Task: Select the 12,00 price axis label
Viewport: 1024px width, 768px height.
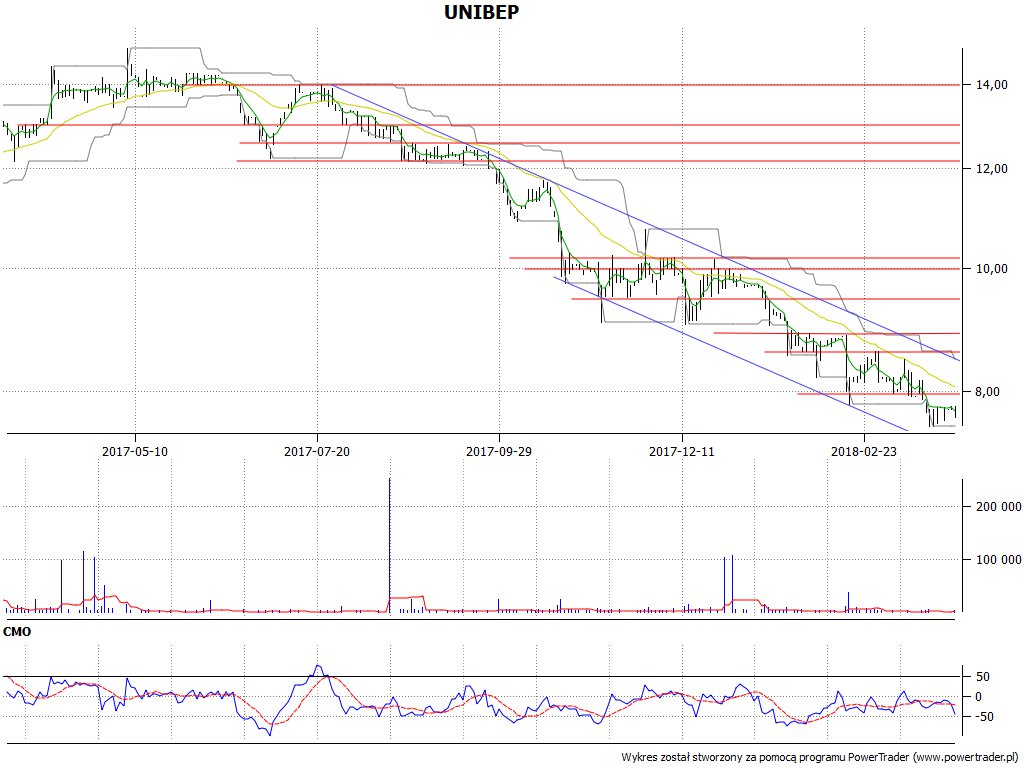Action: click(991, 169)
